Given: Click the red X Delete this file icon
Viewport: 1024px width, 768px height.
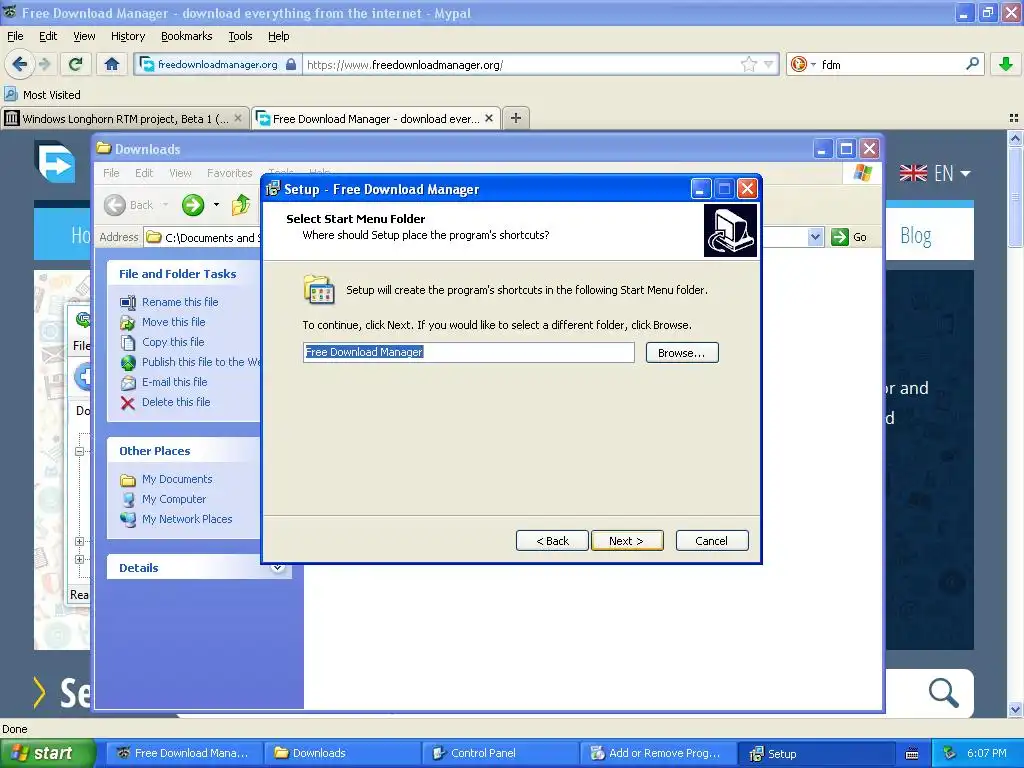Looking at the screenshot, I should 127,403.
